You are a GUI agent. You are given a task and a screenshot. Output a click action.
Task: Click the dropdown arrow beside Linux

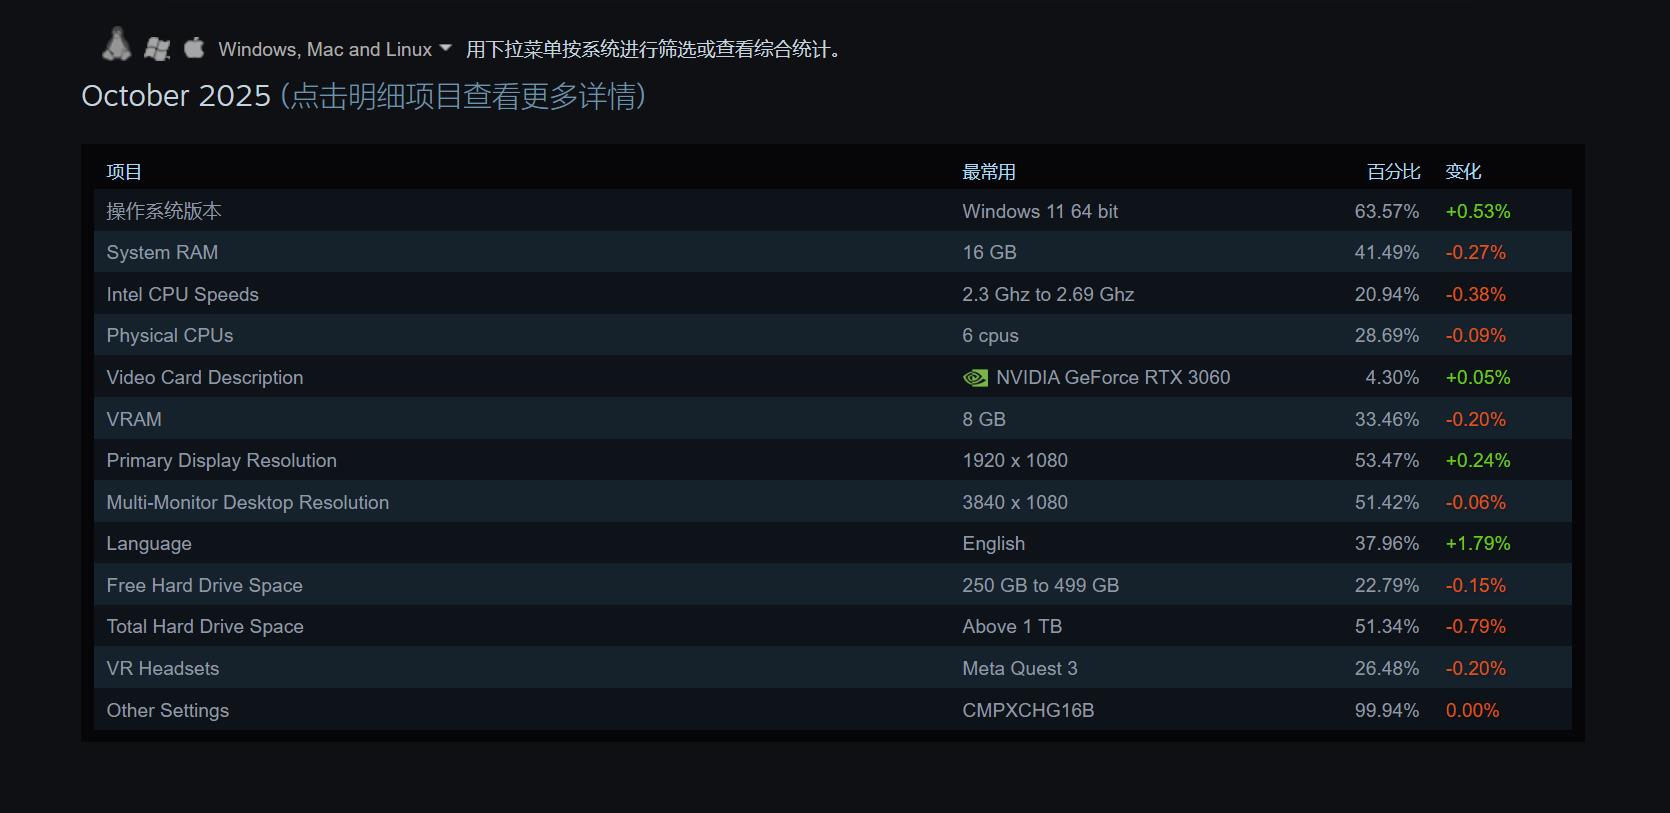(446, 48)
